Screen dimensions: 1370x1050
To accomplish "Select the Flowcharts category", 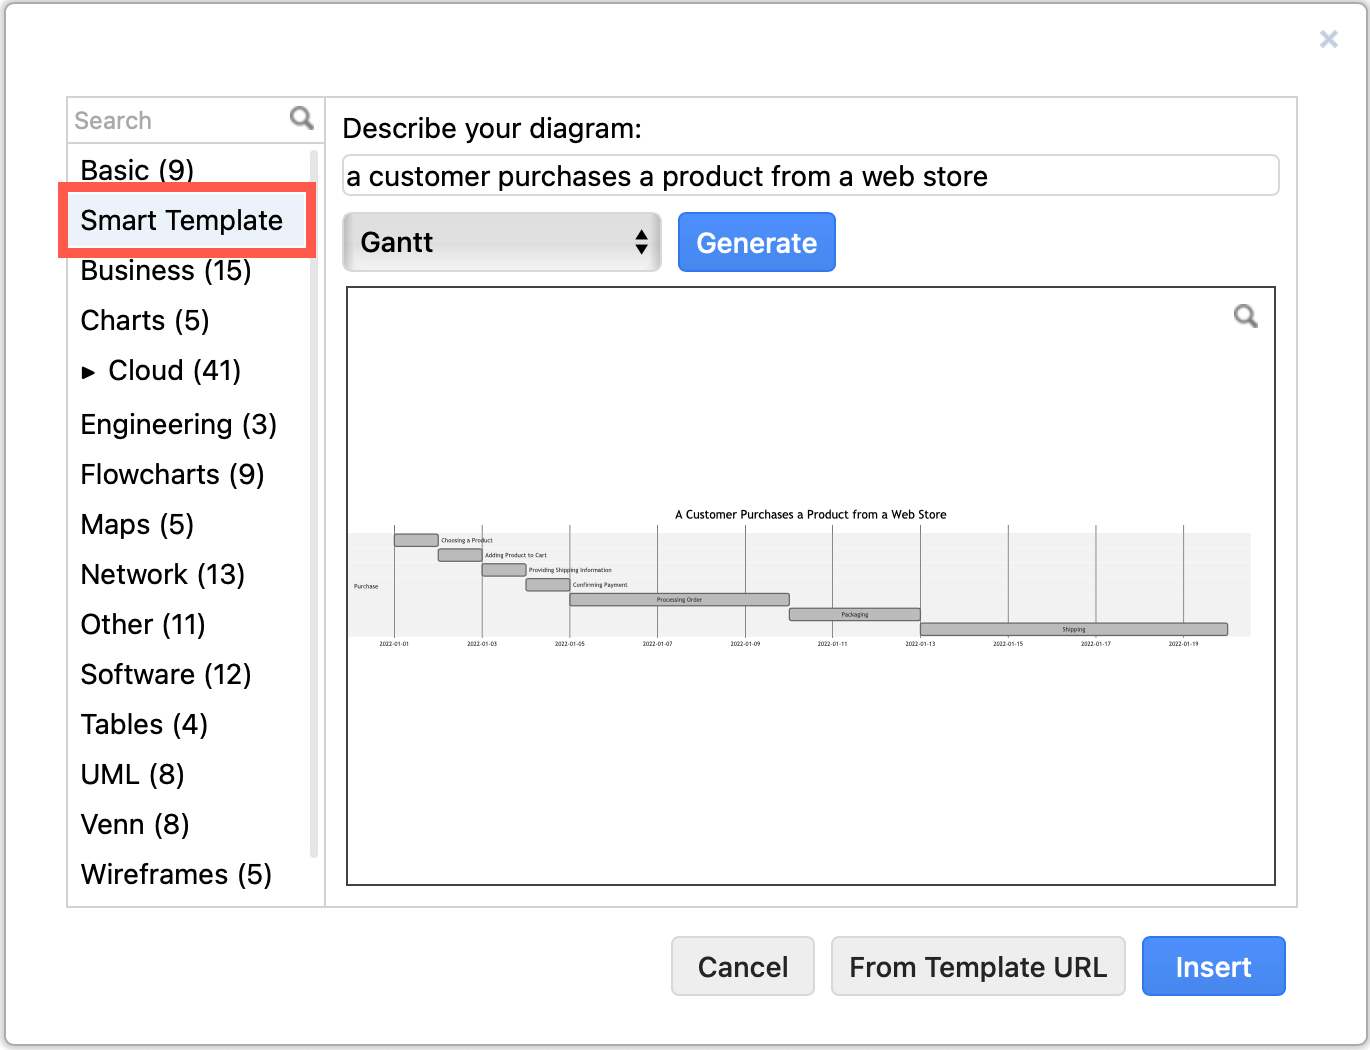I will (x=171, y=474).
